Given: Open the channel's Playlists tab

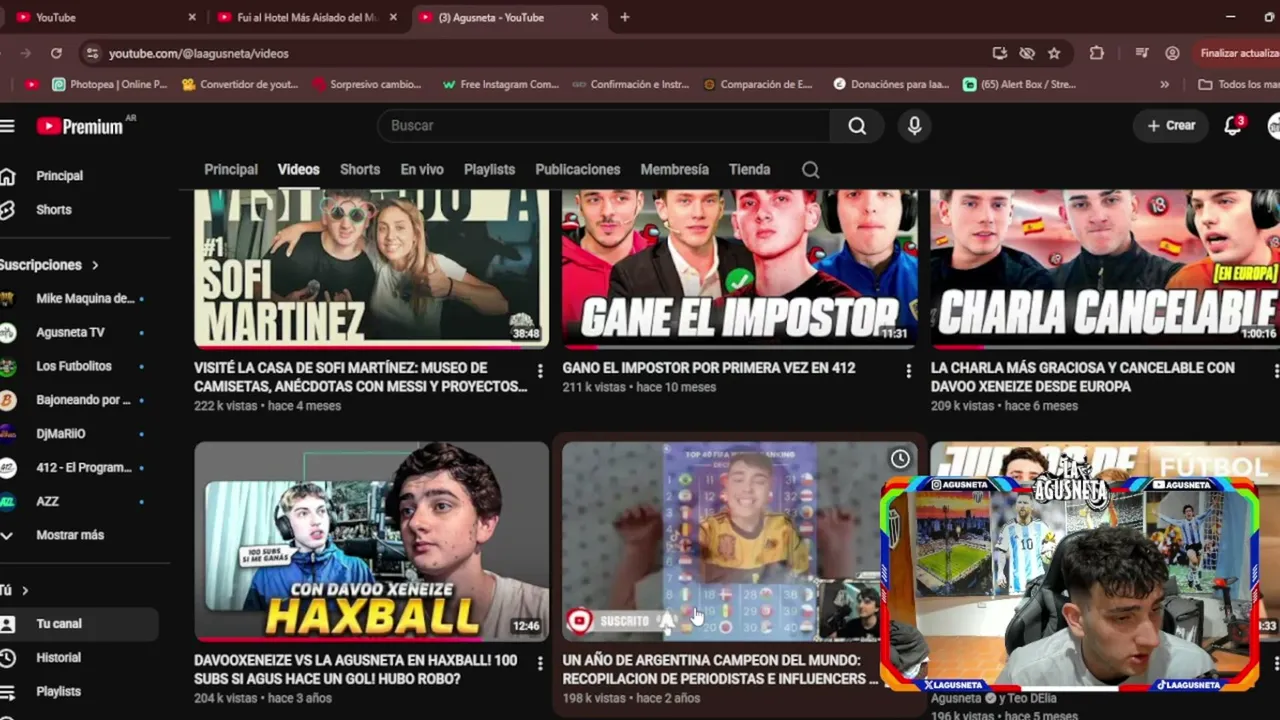Looking at the screenshot, I should [x=490, y=170].
